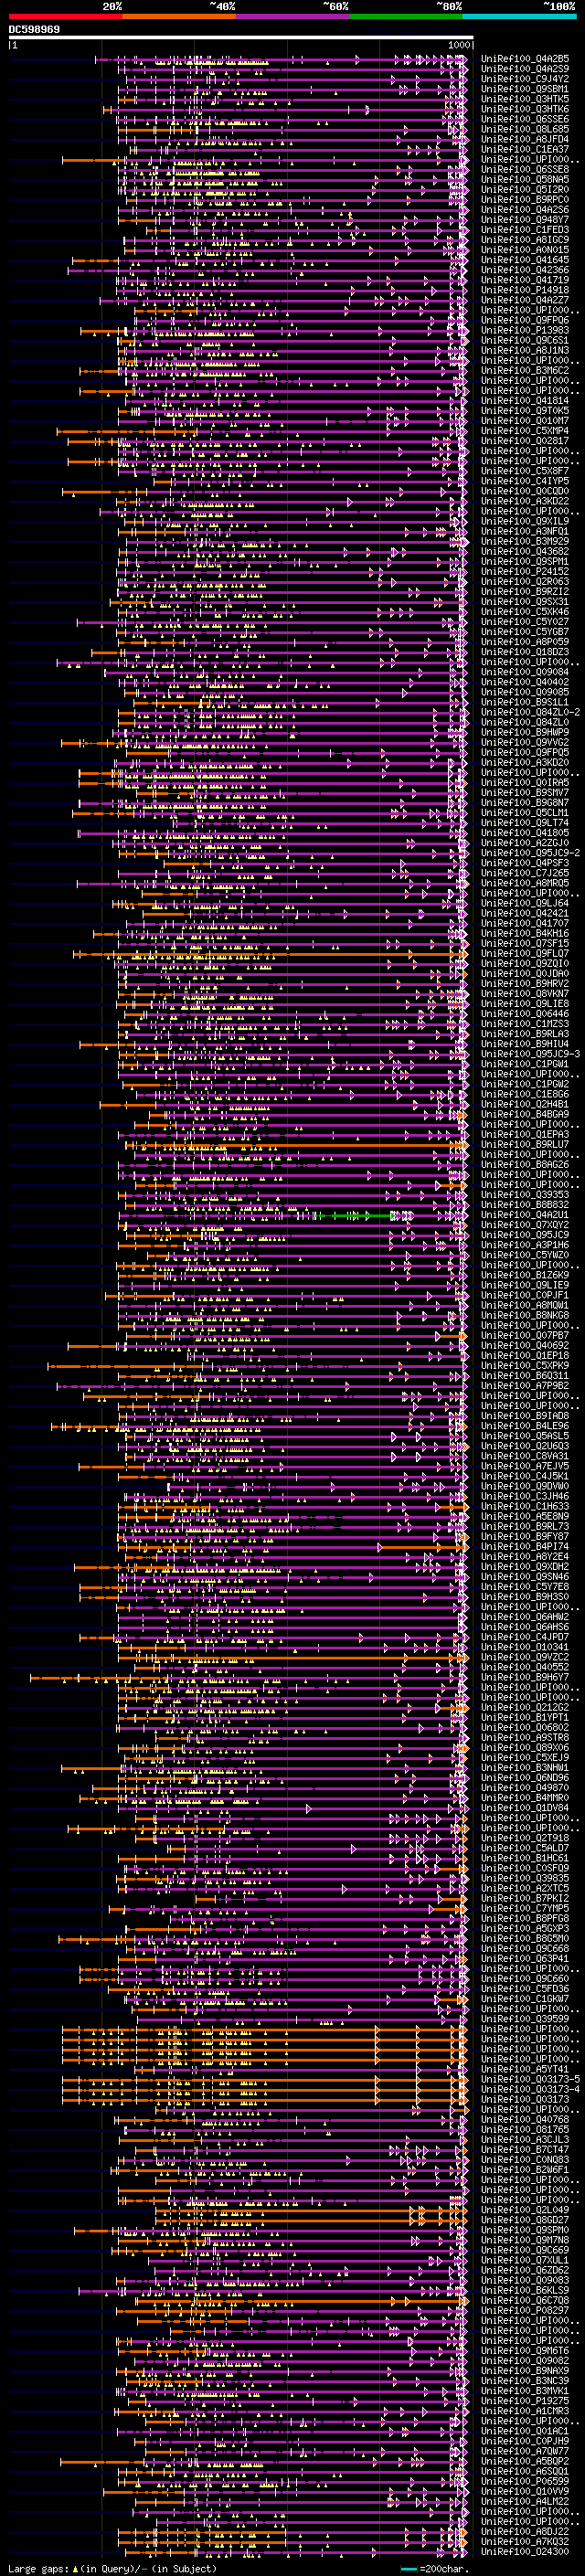Image resolution: width=585 pixels, height=2576 pixels.
Task: Pick UniRef100_Q42366 from hit list
Action: pyautogui.click(x=525, y=270)
